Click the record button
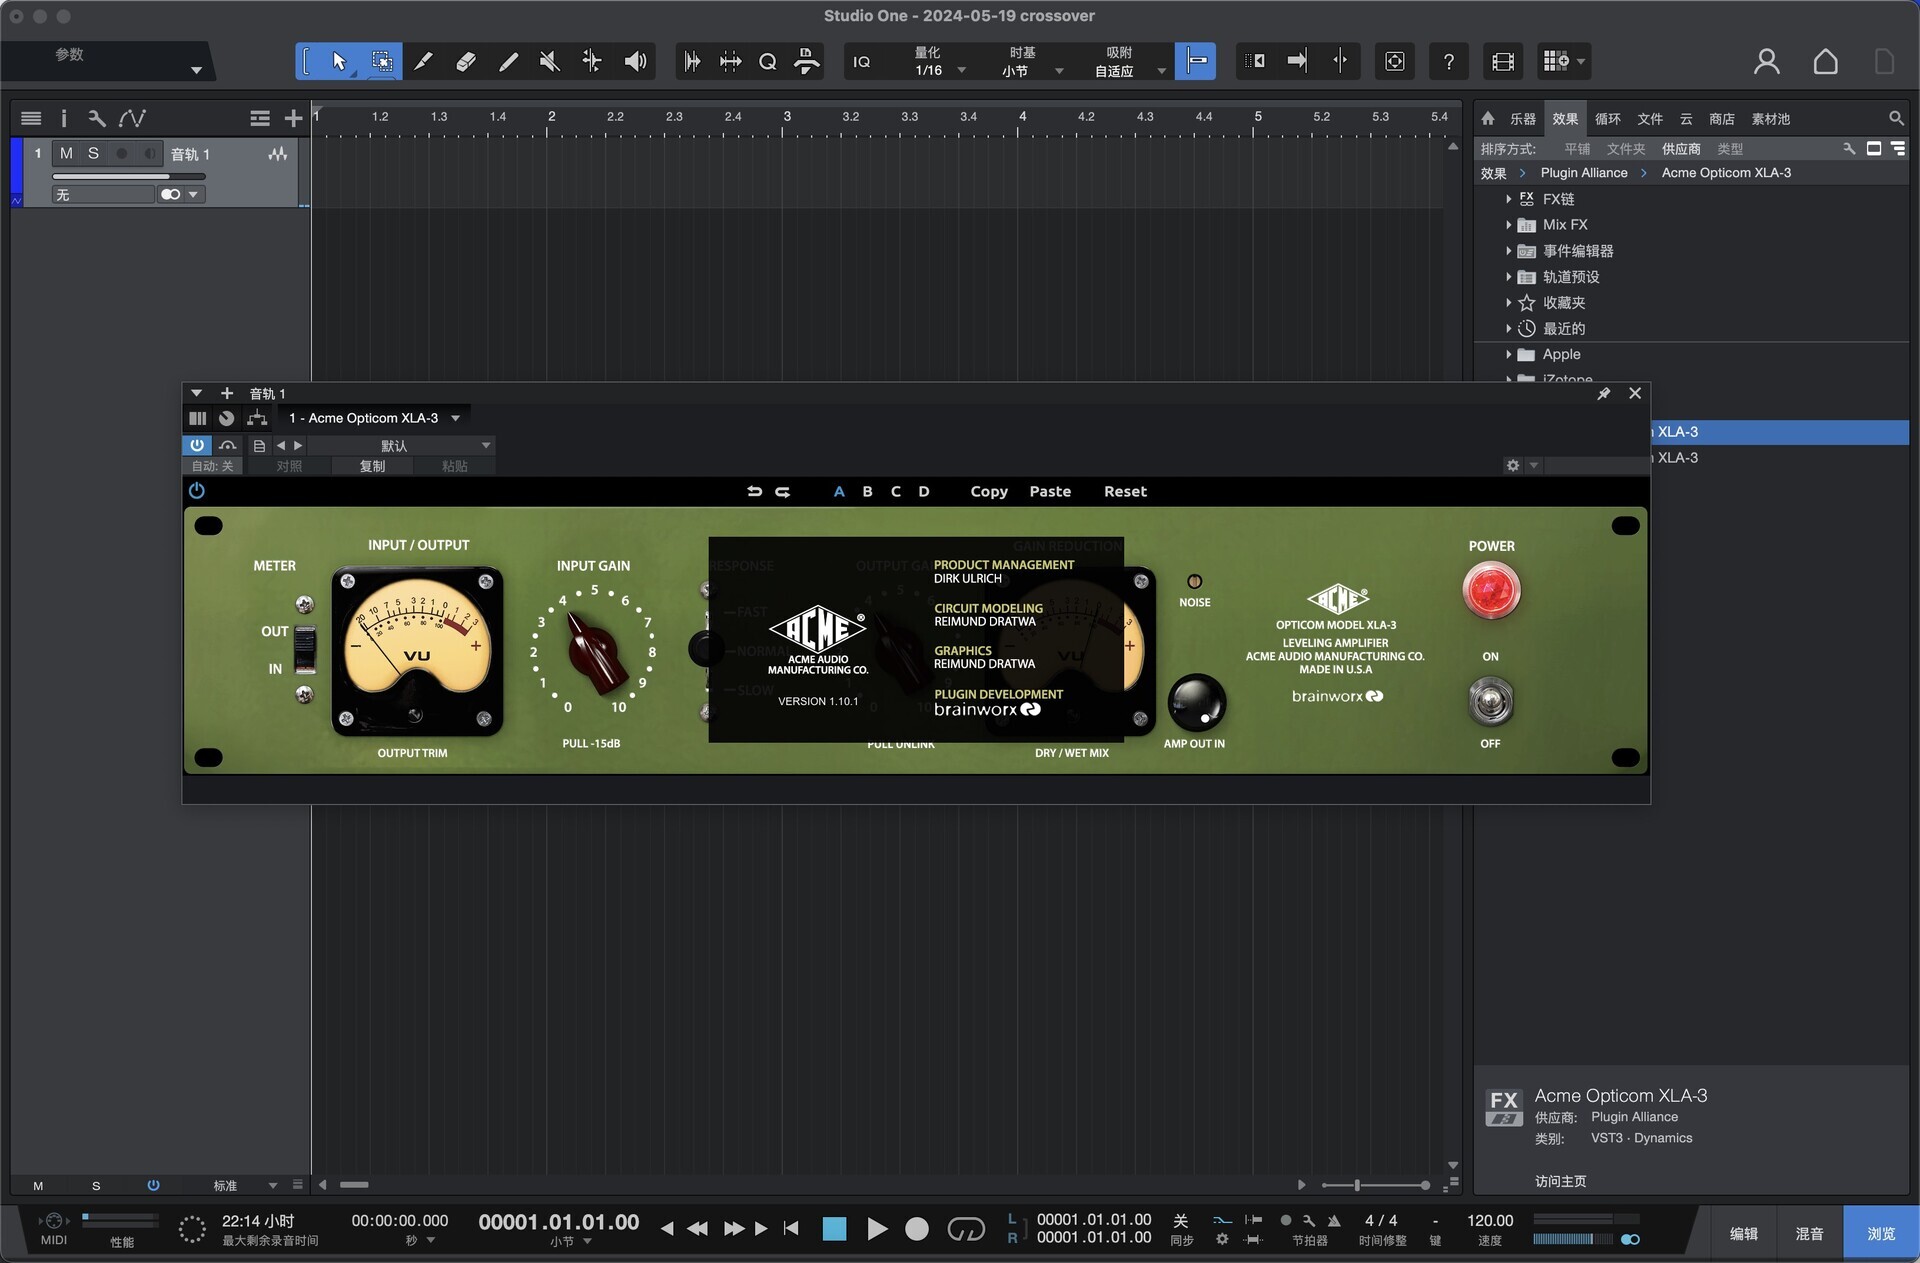 pos(916,1229)
